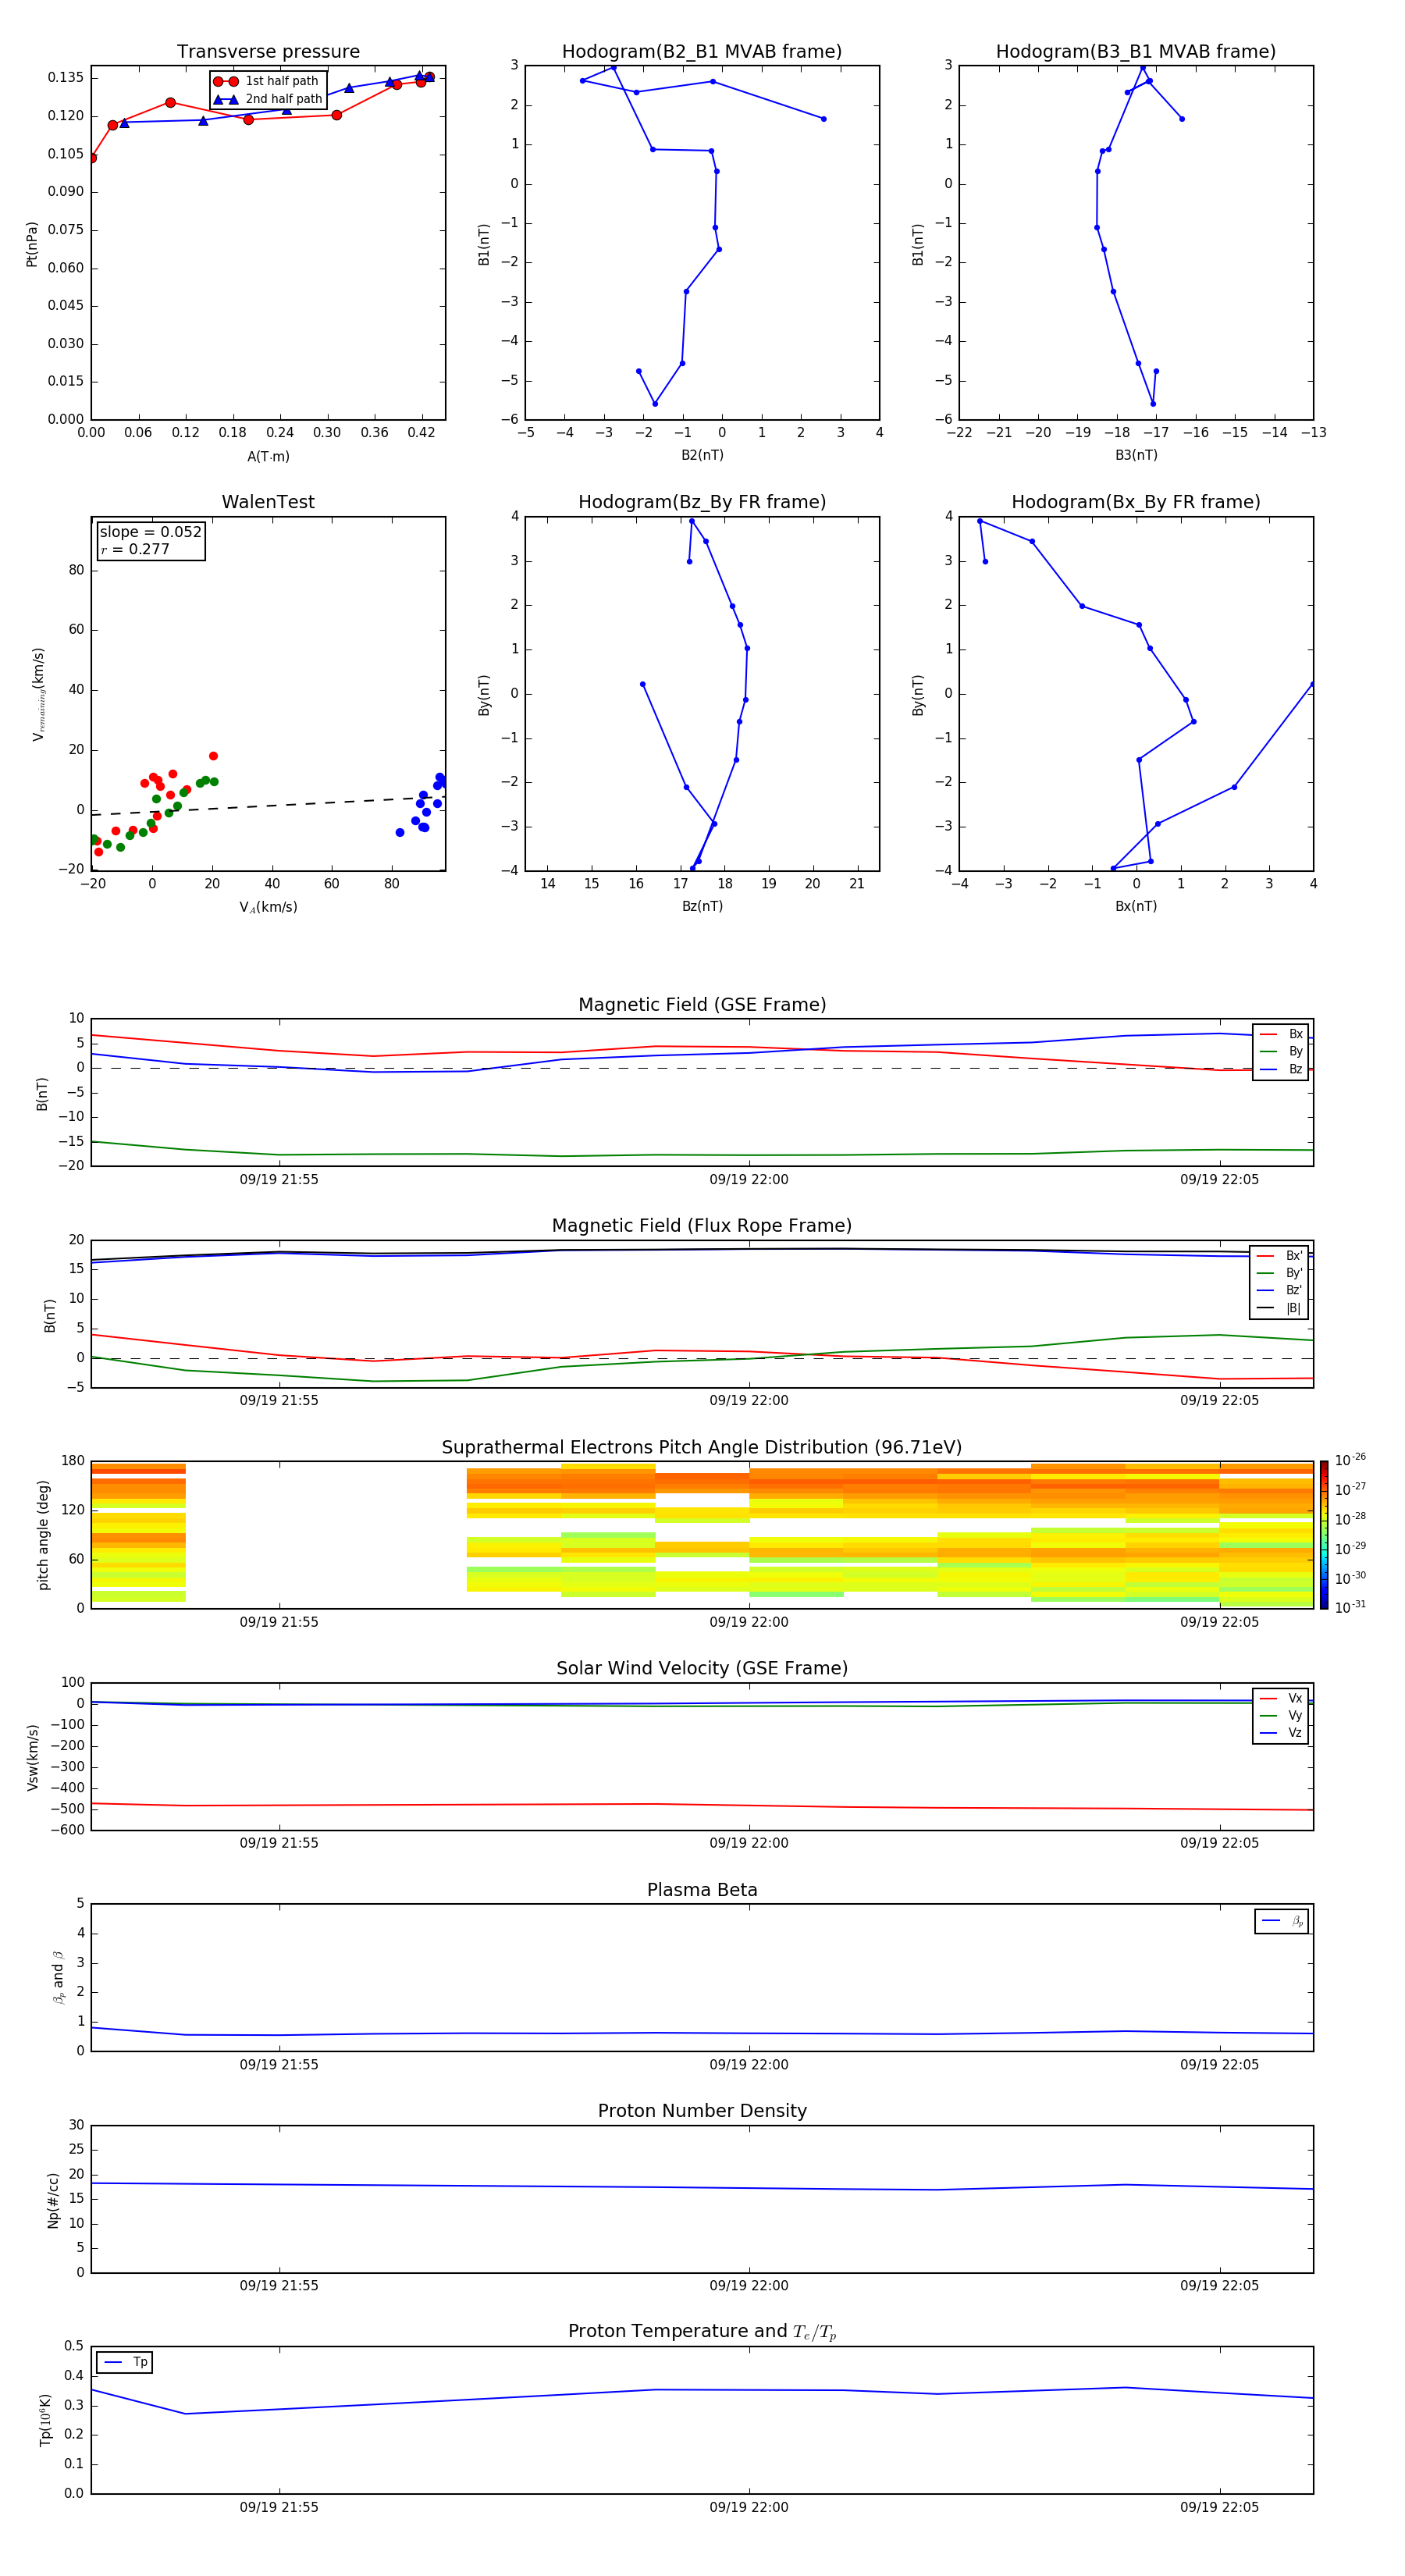Click 'Hodogram(B3_B1 MVAB frame)' title
The height and width of the screenshot is (2576, 1405).
click(x=1136, y=52)
